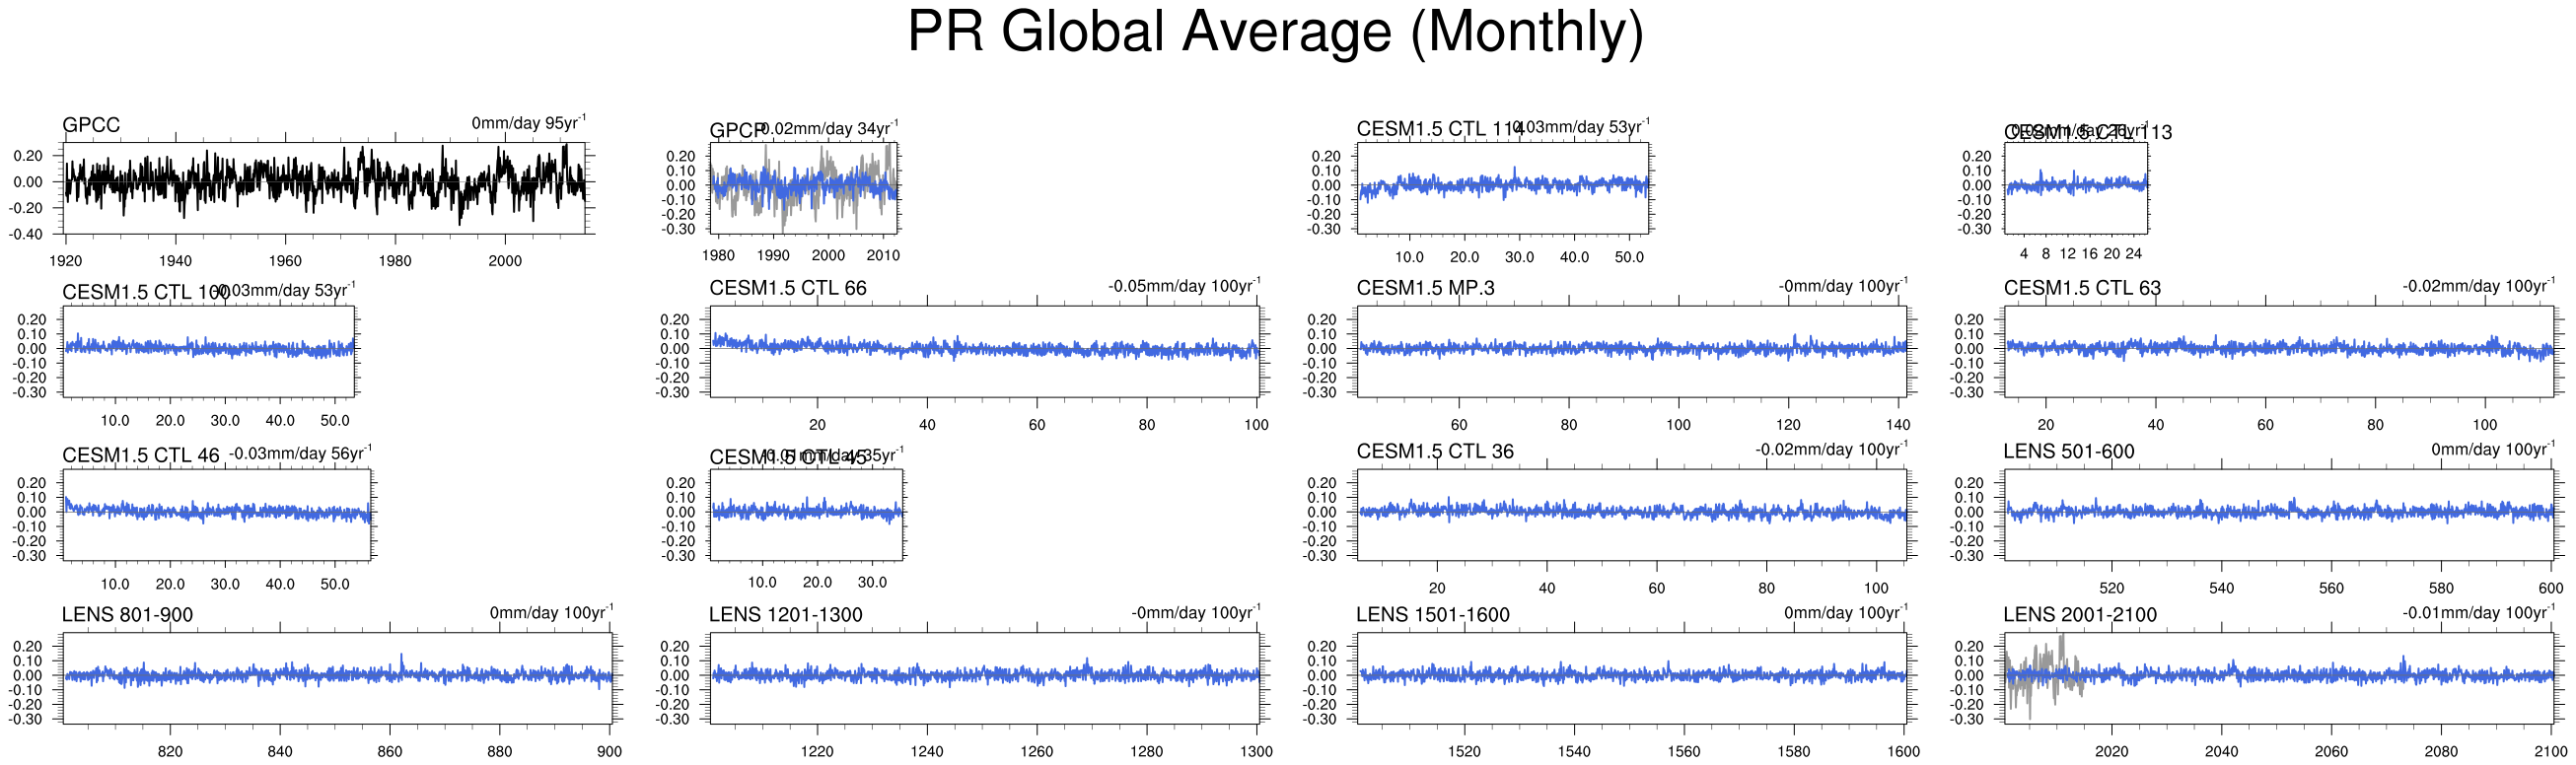Click the LENS 1501-1600 panel title
Viewport: 2576px width, 765px height.
tap(1432, 614)
